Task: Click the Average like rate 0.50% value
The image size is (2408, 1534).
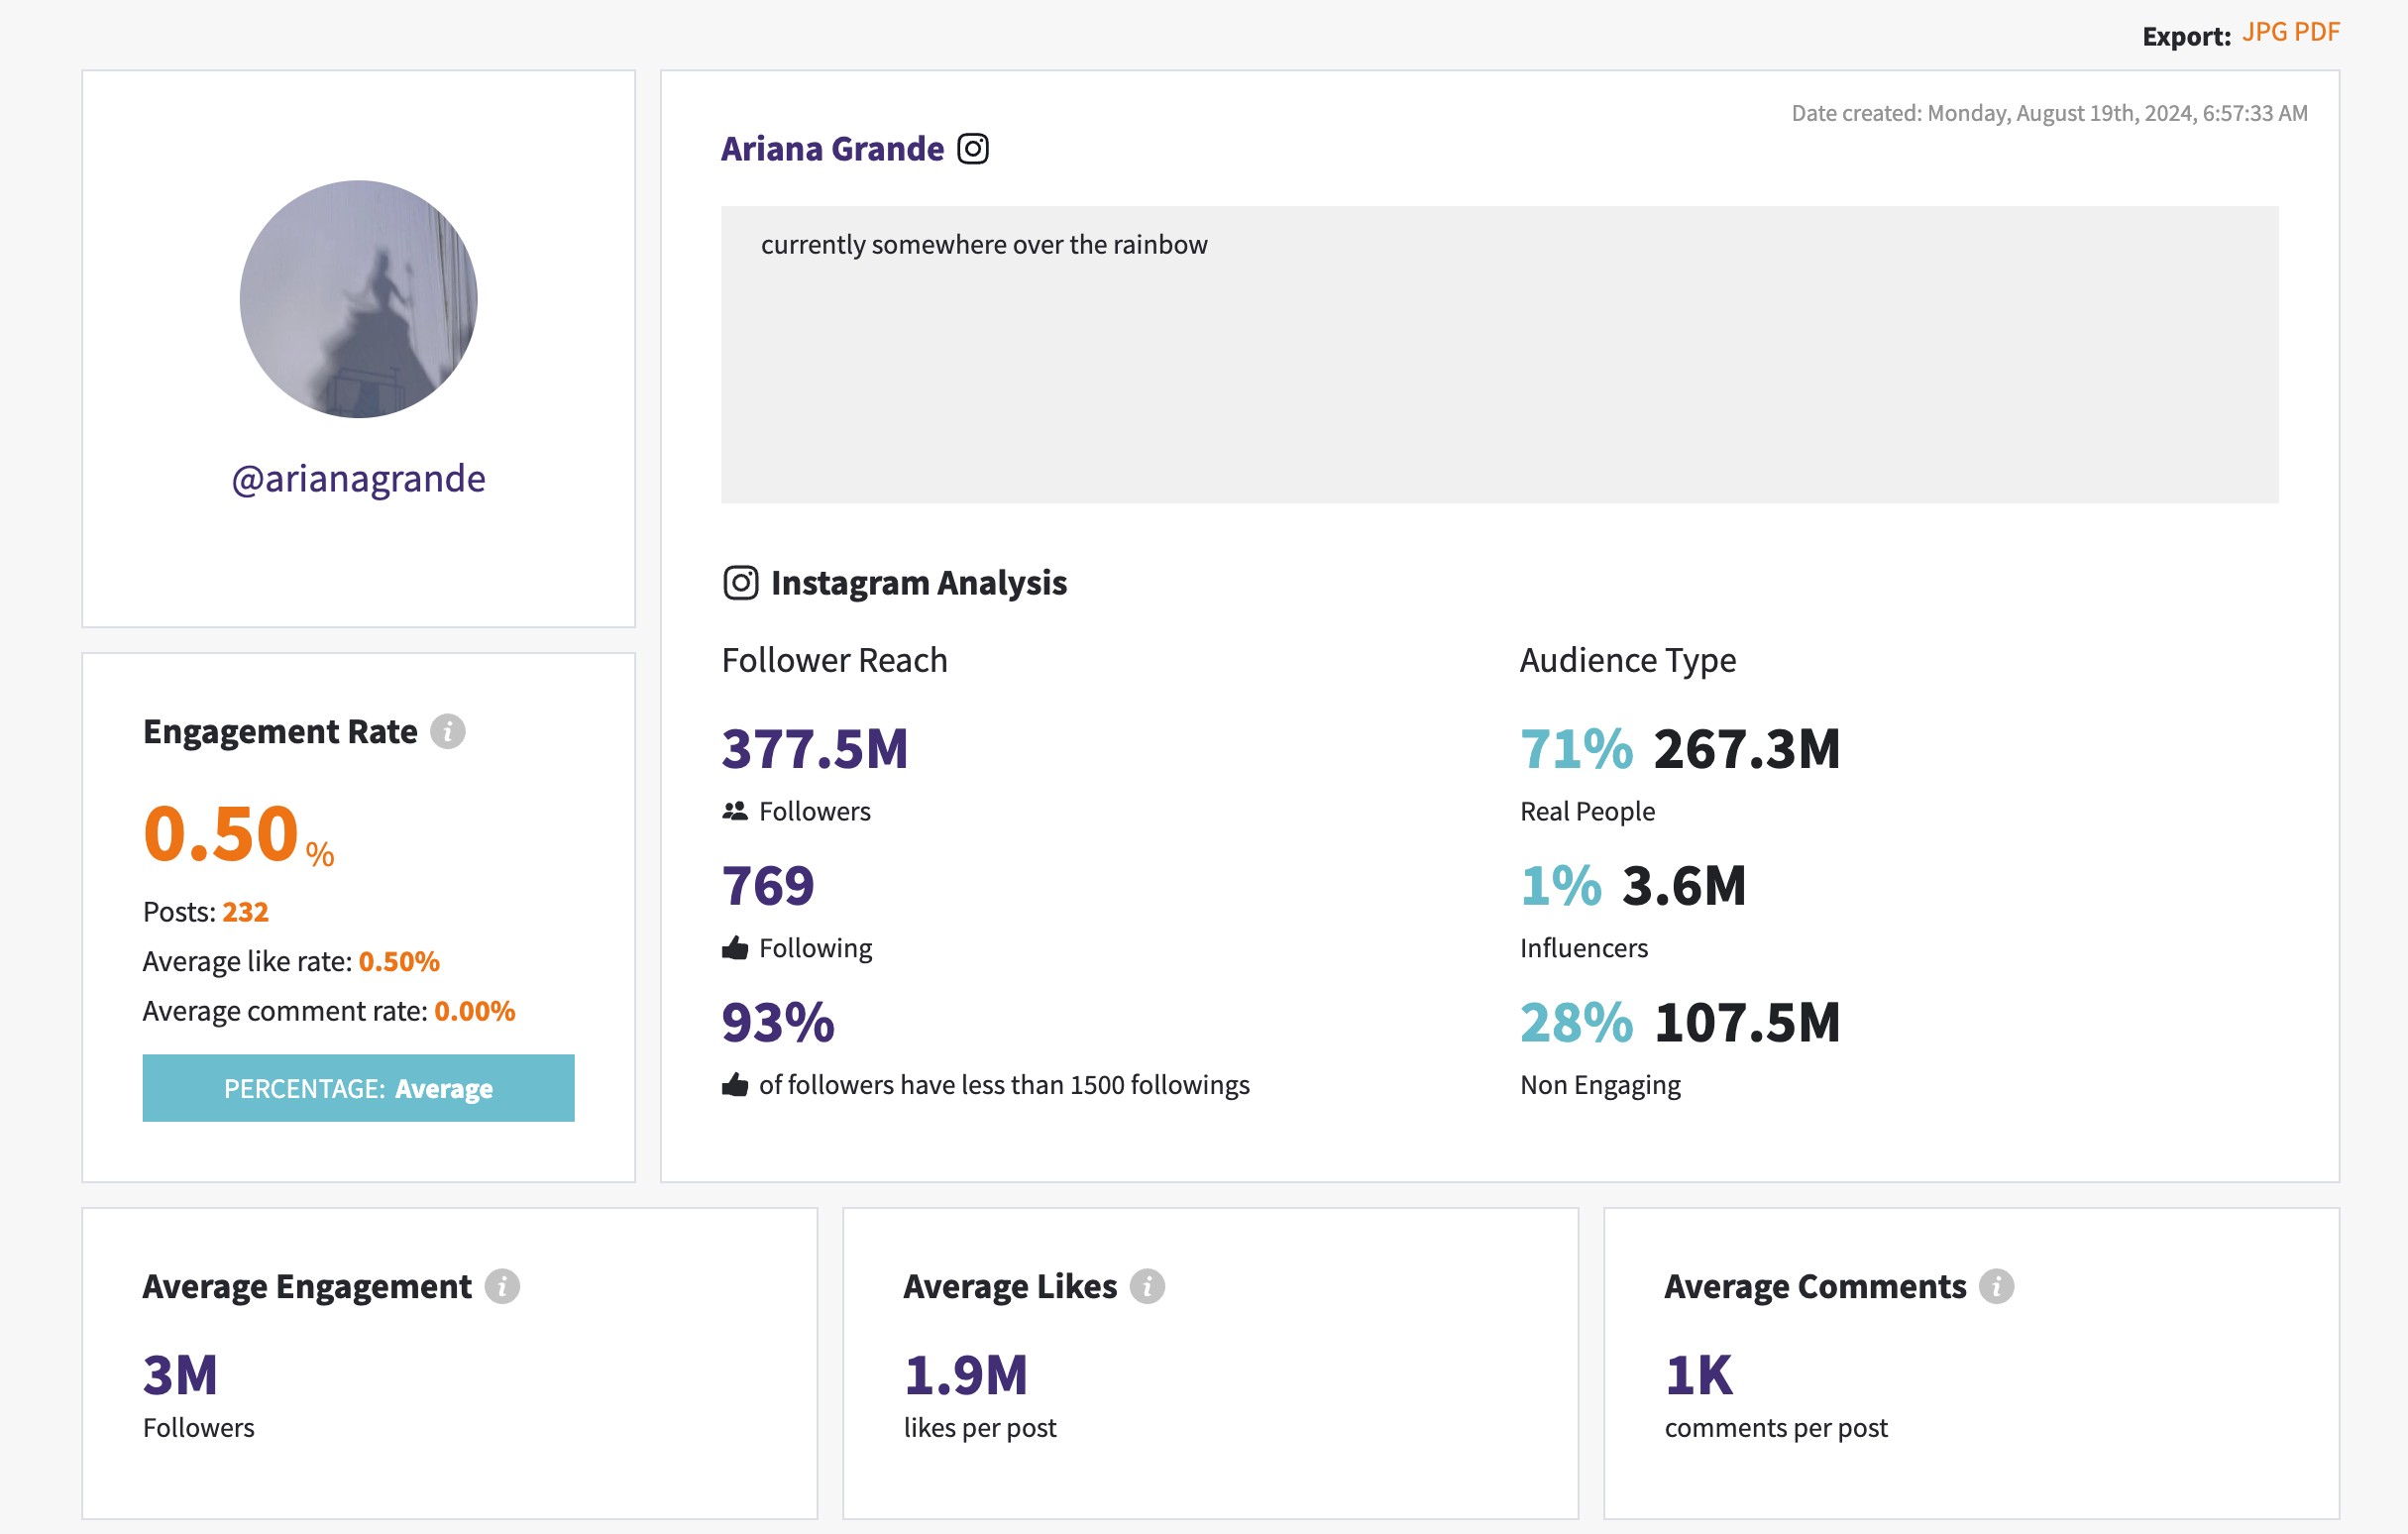Action: click(x=399, y=962)
